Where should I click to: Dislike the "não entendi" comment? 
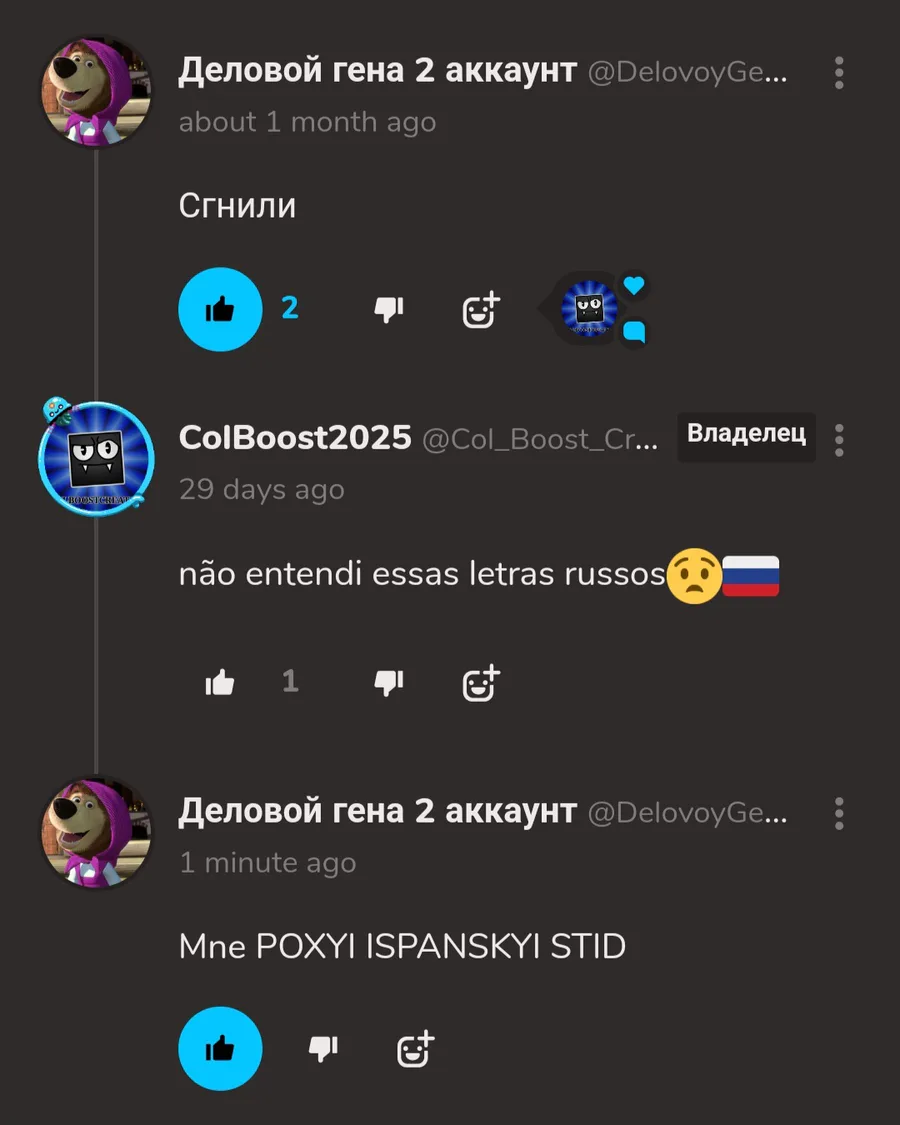pos(388,682)
